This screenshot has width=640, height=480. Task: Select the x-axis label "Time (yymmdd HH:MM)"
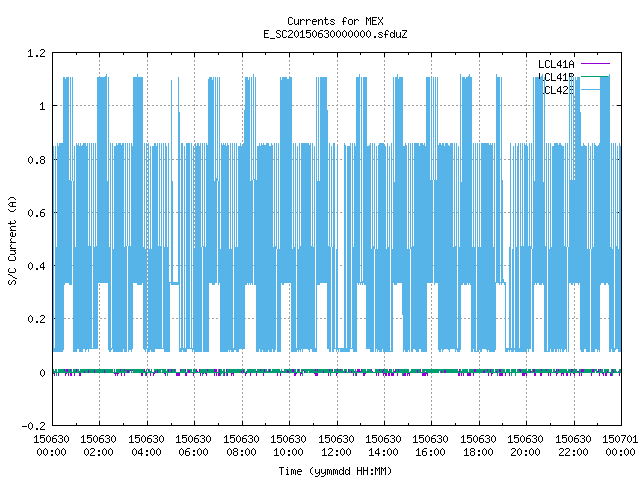[x=335, y=471]
